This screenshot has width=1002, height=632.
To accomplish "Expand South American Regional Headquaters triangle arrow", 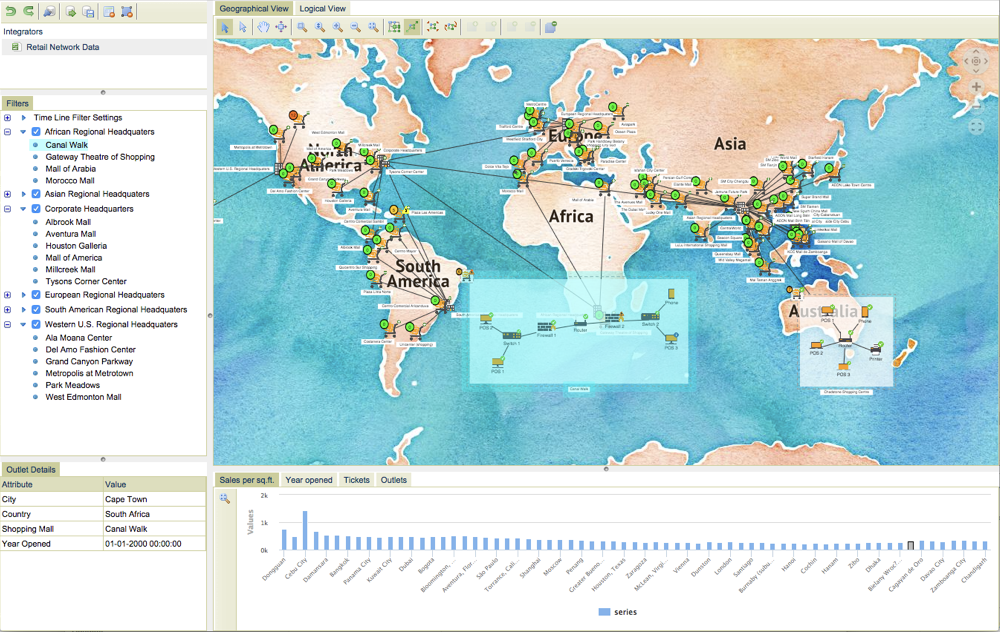I will (x=24, y=309).
